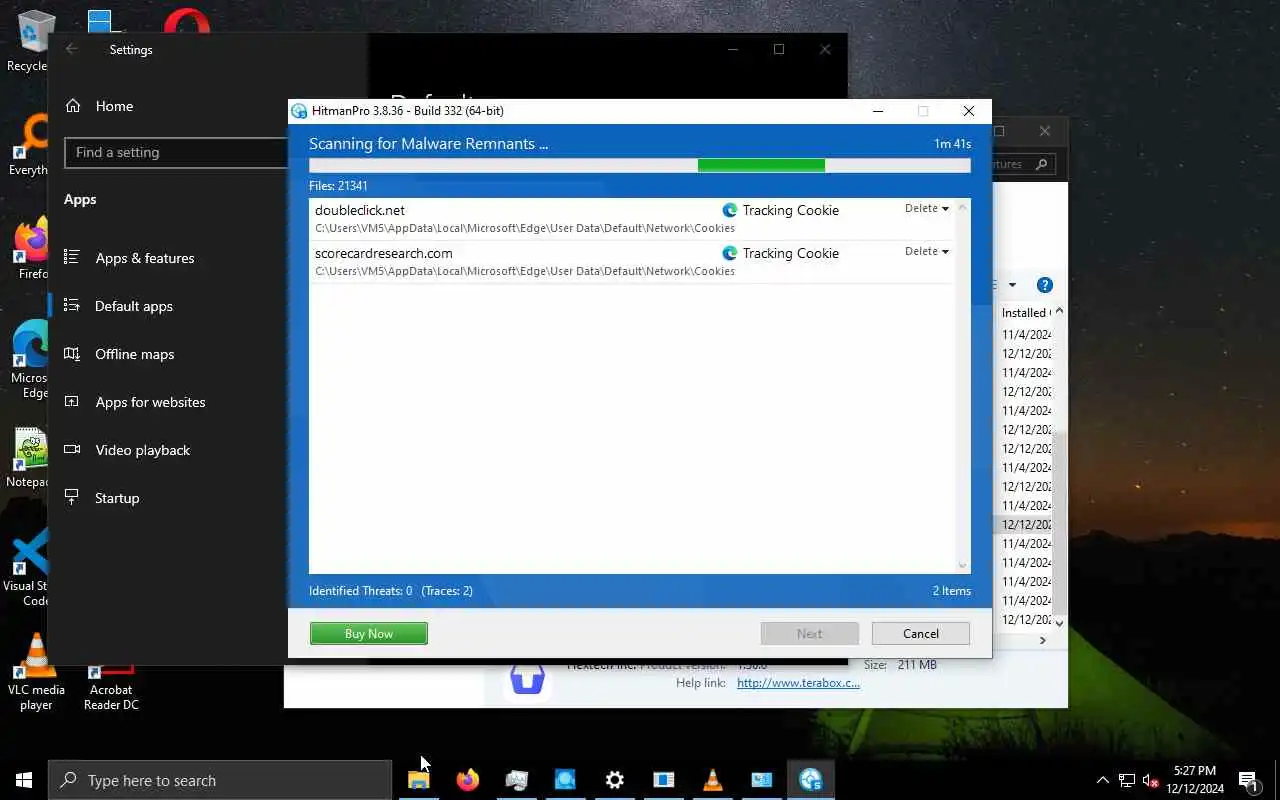Open the Delete dropdown for scorecardresearch.com

927,251
